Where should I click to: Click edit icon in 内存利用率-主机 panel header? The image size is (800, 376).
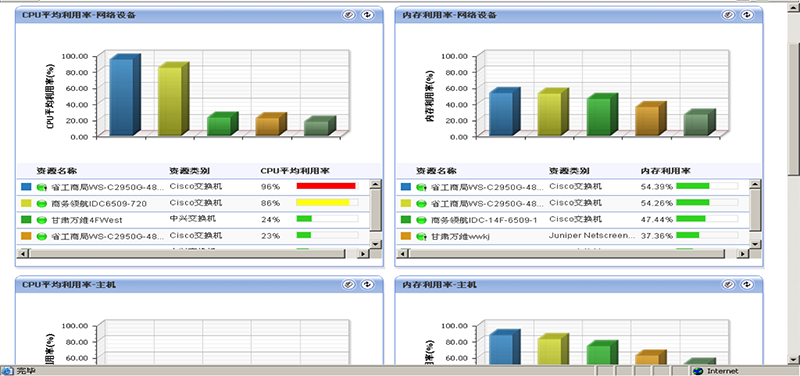pos(728,284)
